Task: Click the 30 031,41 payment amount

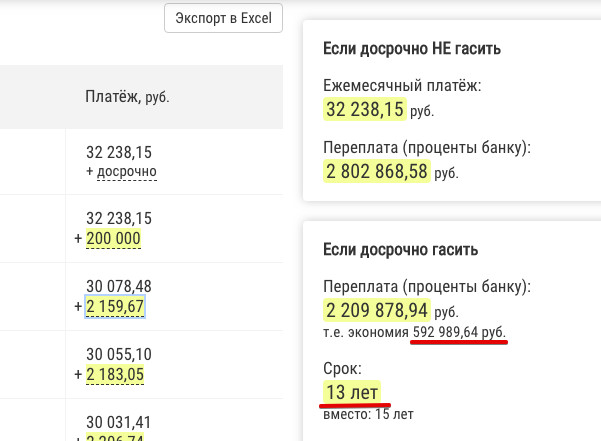Action: 119,421
